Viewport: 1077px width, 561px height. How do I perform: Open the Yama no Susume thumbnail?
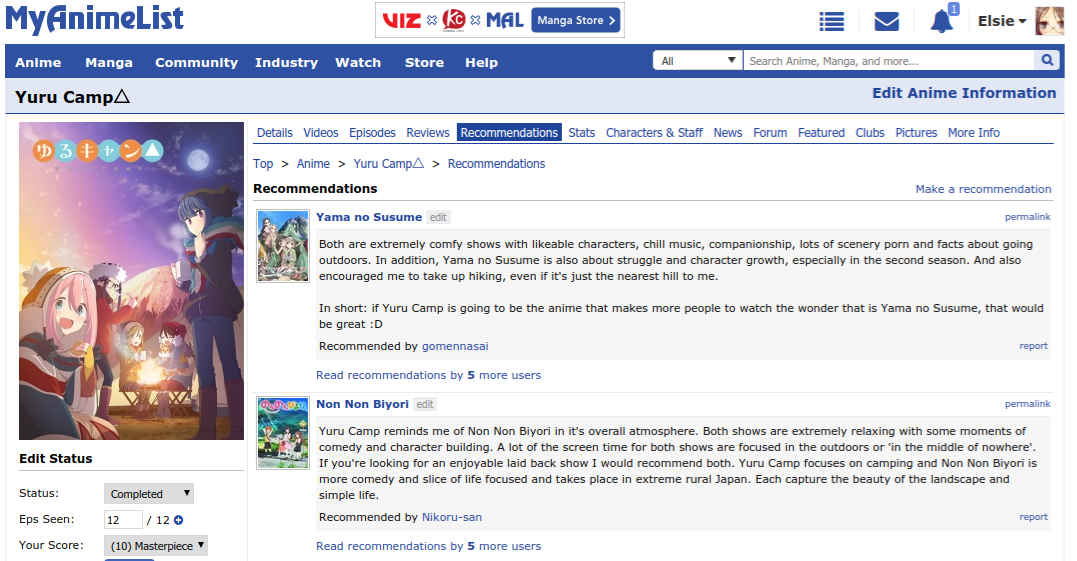coord(283,245)
